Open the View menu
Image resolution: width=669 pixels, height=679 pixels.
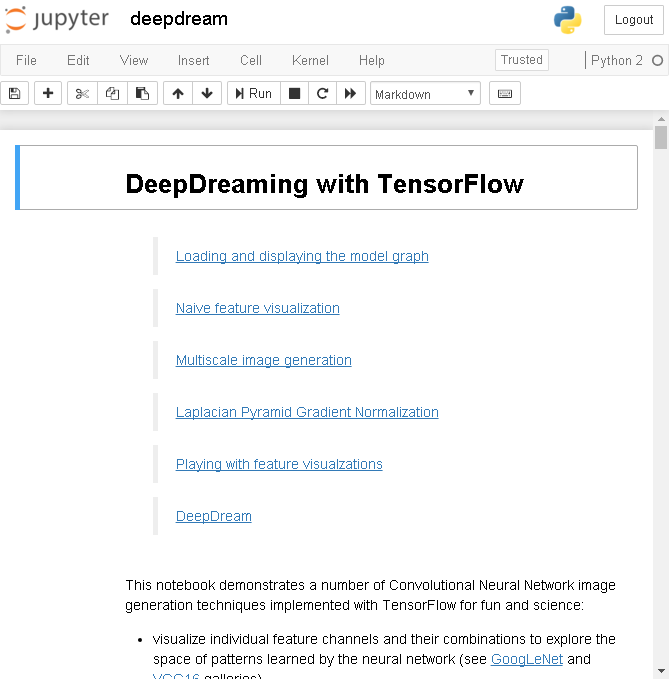pyautogui.click(x=134, y=60)
